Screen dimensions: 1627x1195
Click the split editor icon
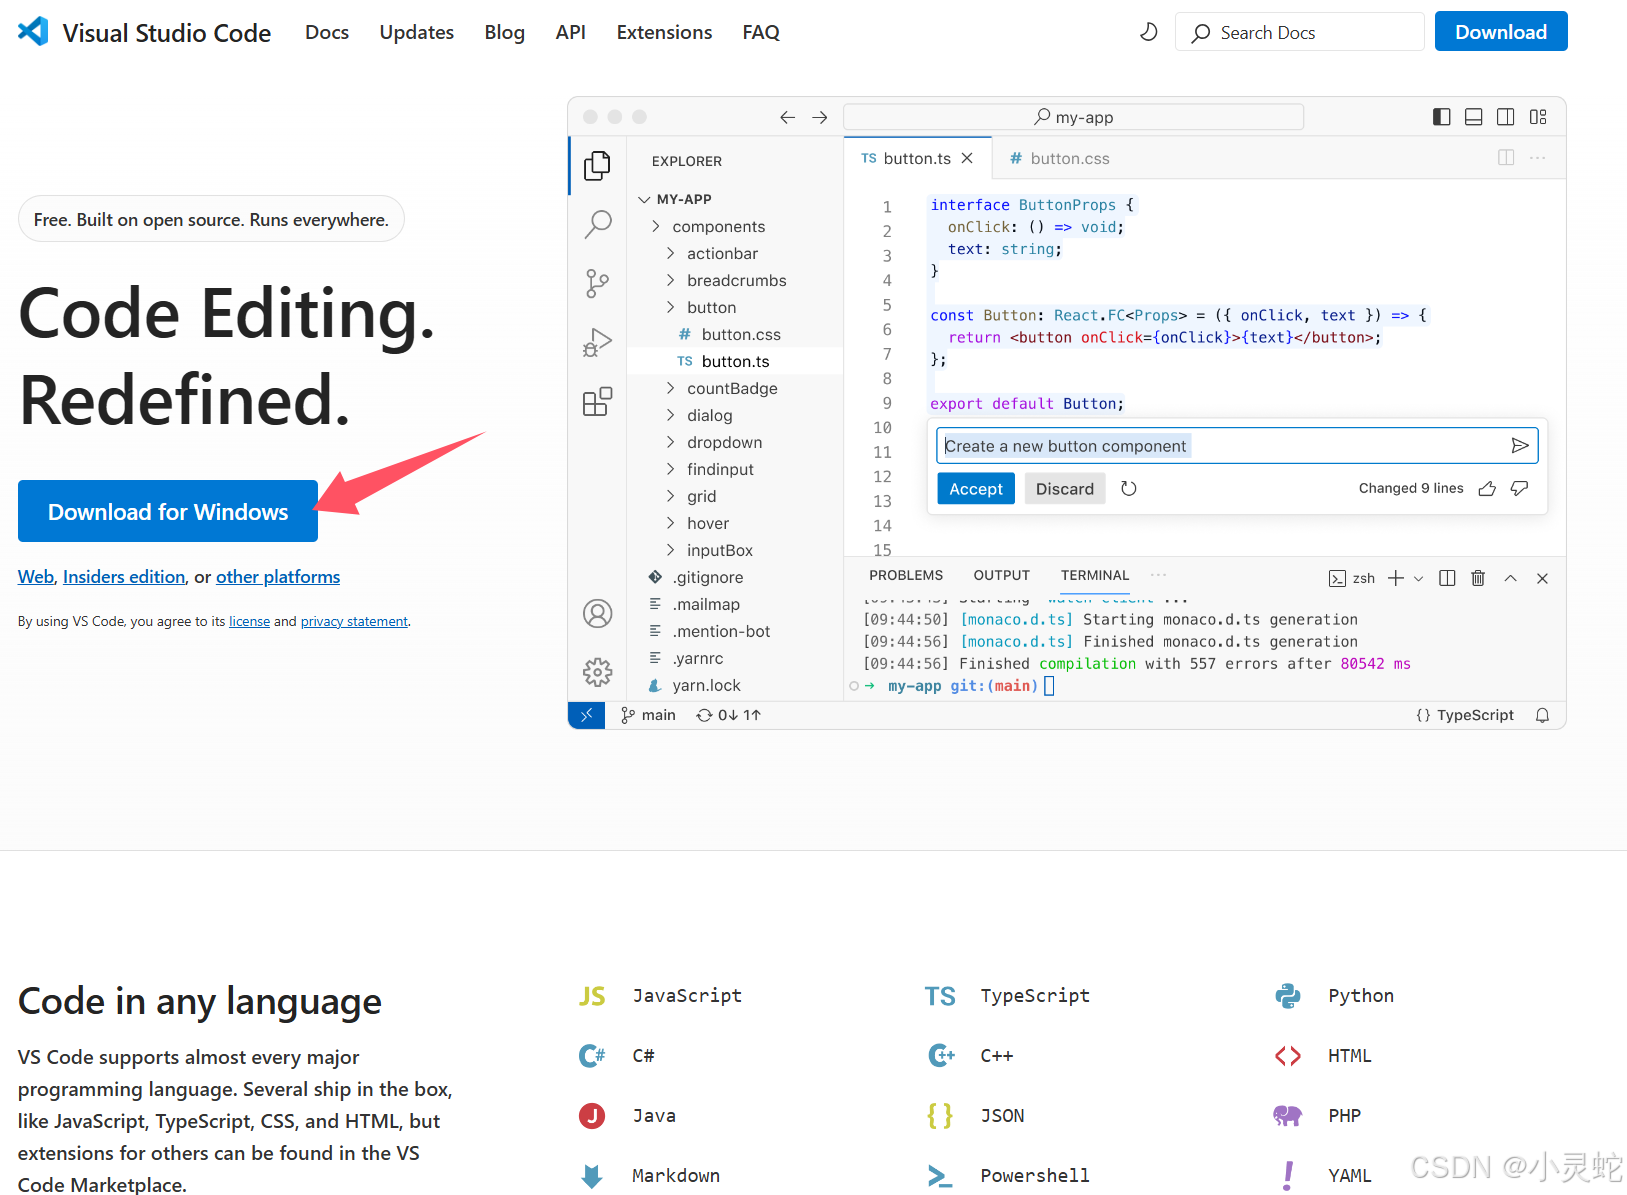[x=1506, y=158]
